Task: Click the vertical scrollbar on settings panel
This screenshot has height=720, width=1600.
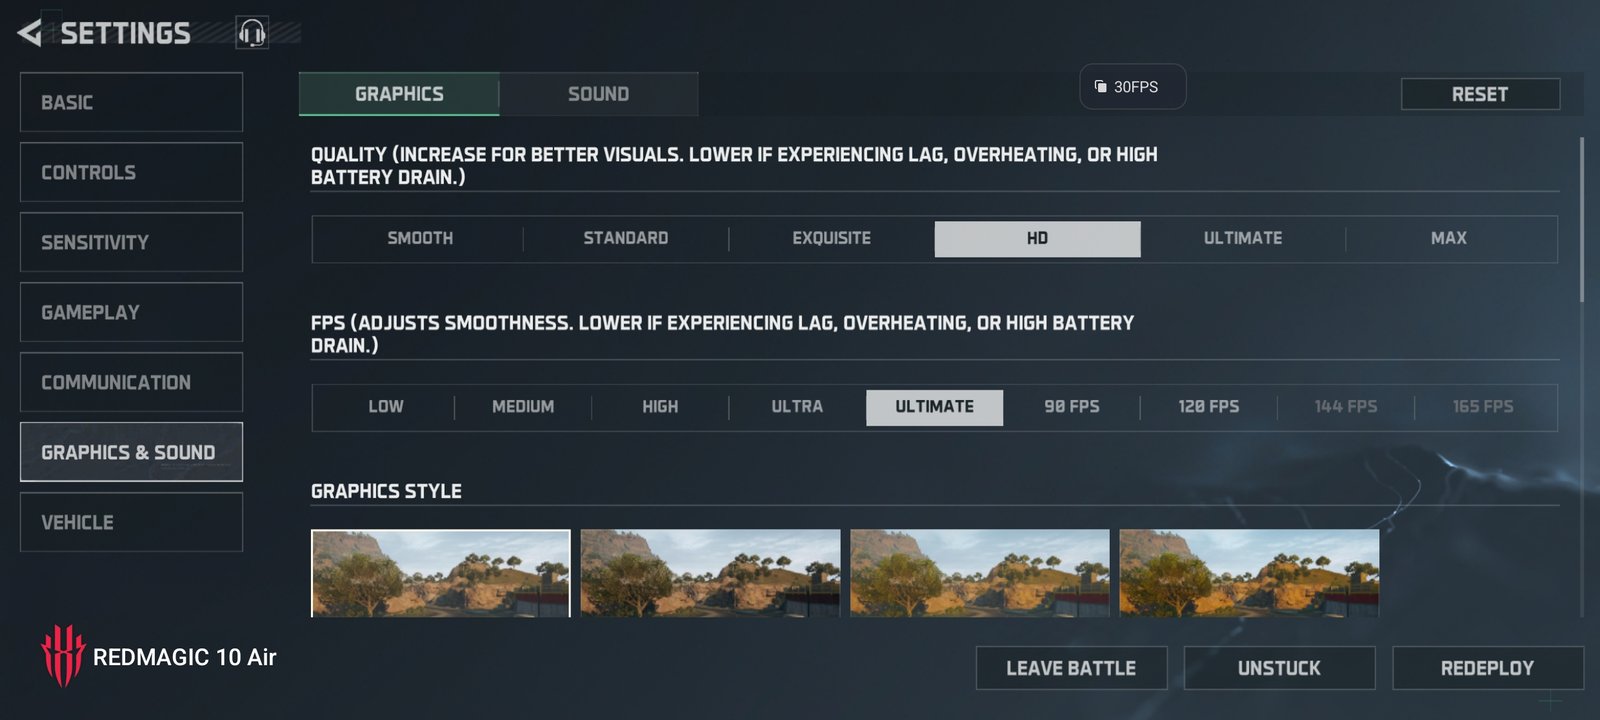Action: click(1581, 220)
